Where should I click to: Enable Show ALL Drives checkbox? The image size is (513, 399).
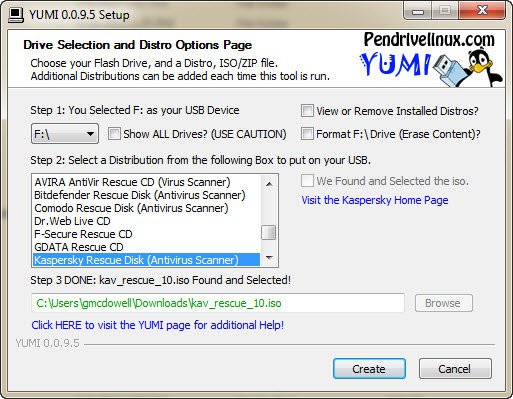pyautogui.click(x=114, y=134)
